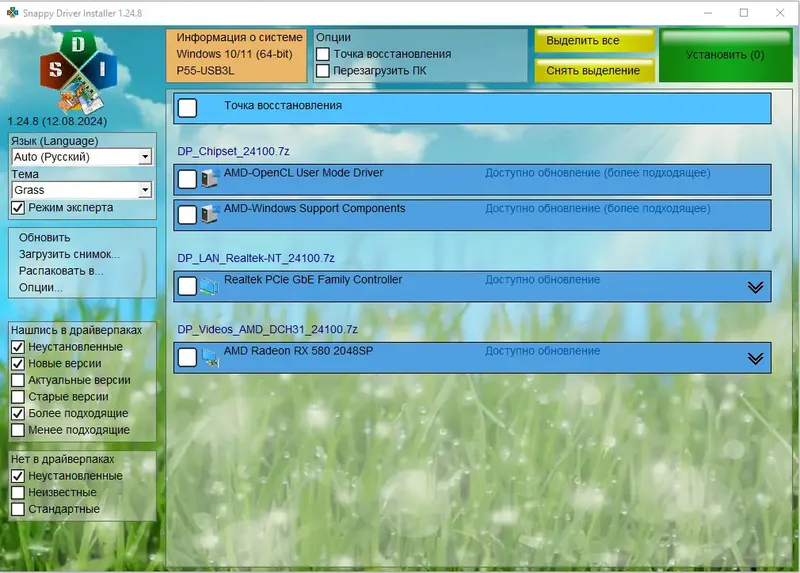Click Windows 10/11 (64-bit) text
The height and width of the screenshot is (573, 800).
pyautogui.click(x=234, y=54)
